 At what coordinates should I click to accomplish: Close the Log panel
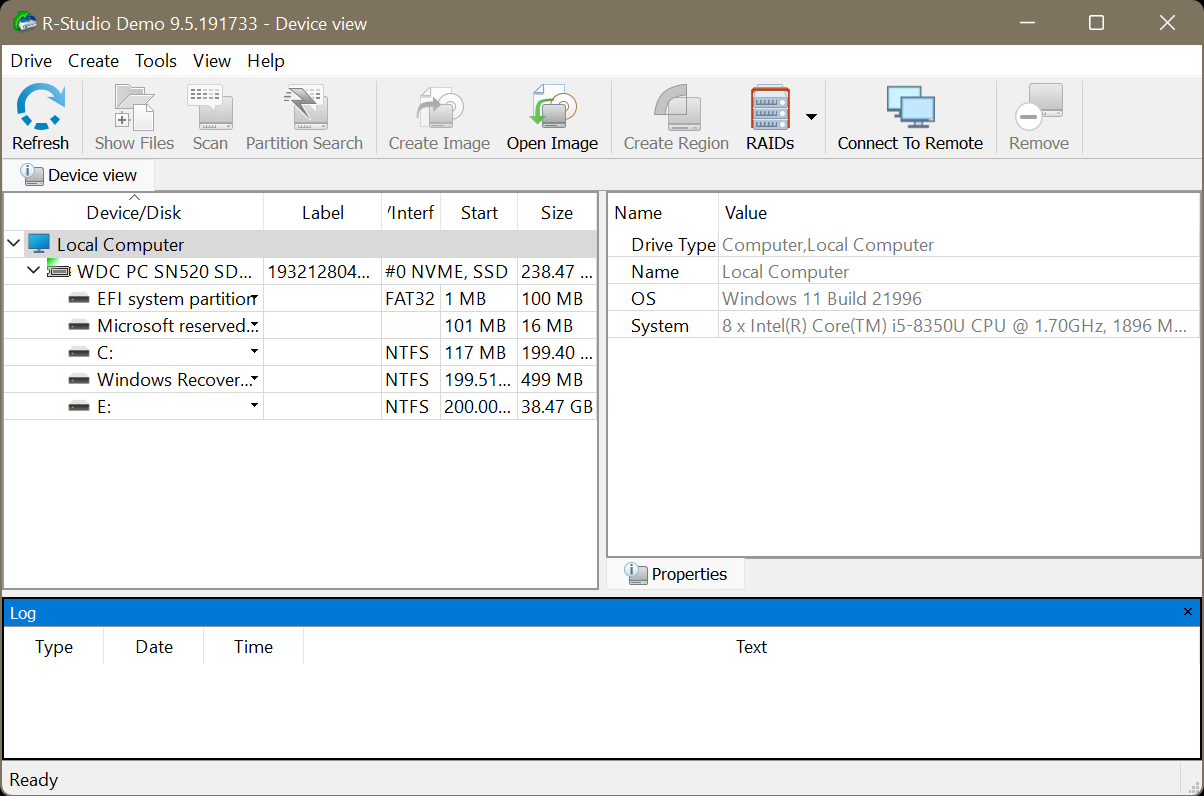click(x=1188, y=612)
